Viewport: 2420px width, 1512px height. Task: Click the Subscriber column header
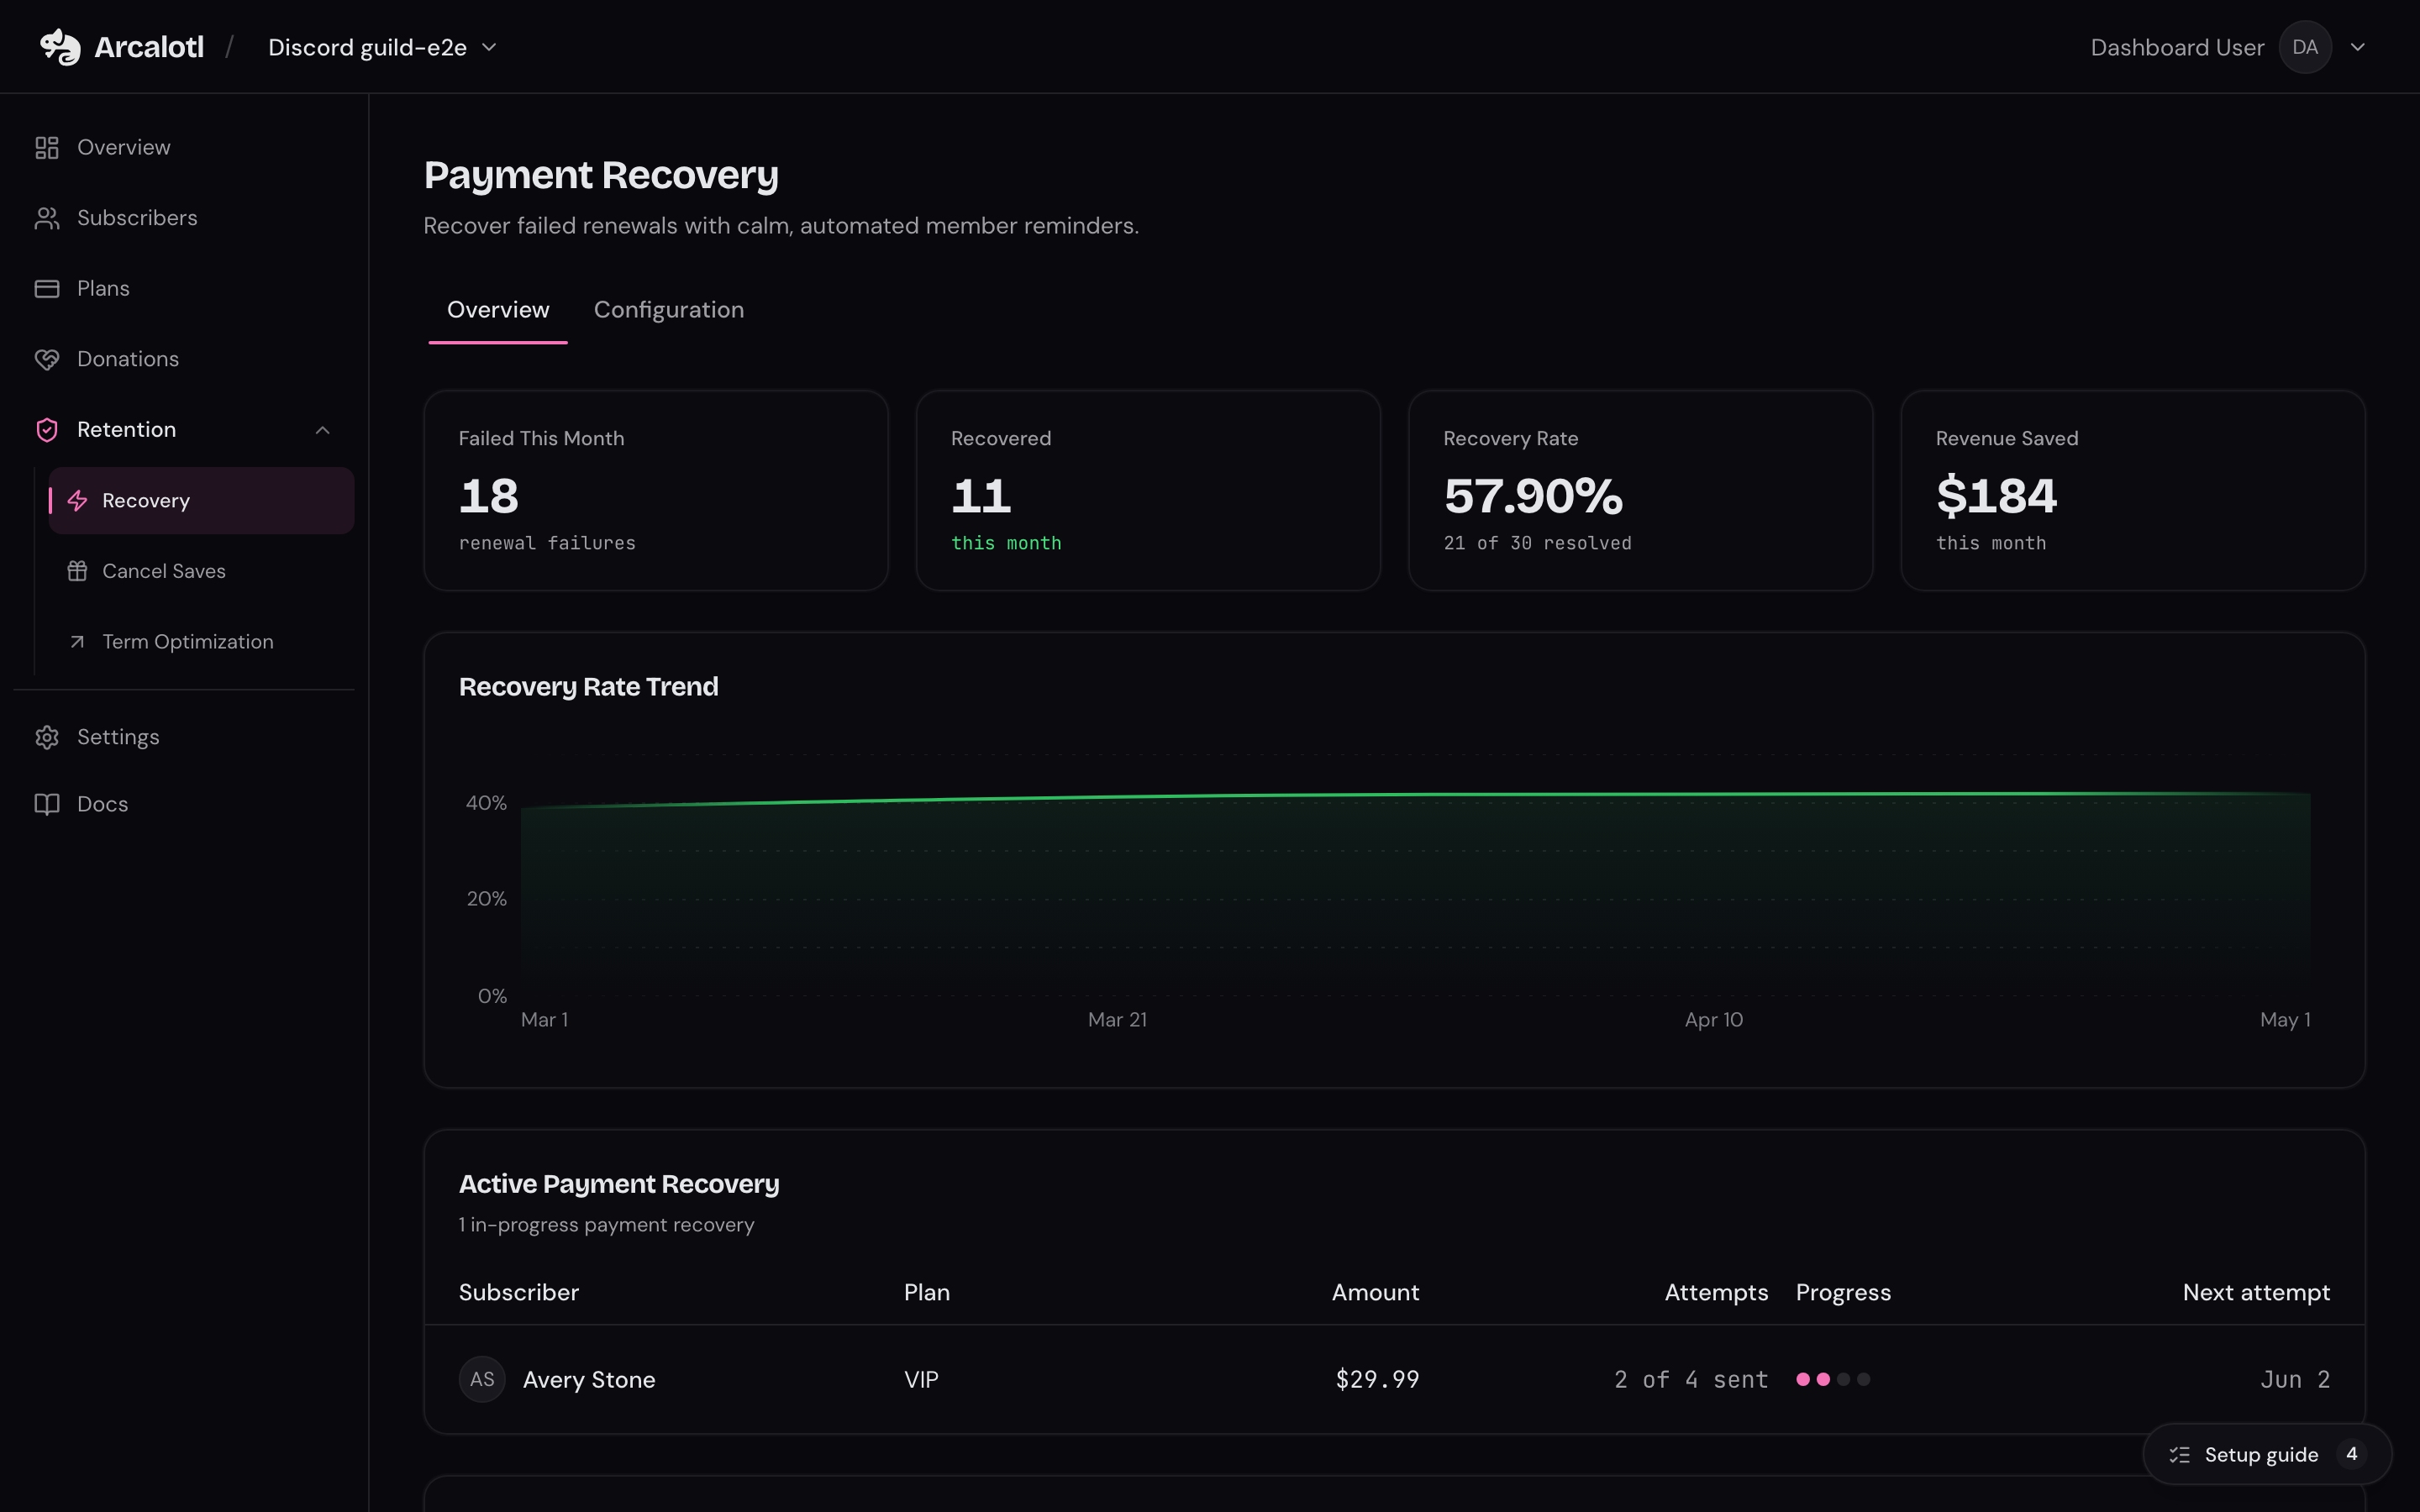519,1293
